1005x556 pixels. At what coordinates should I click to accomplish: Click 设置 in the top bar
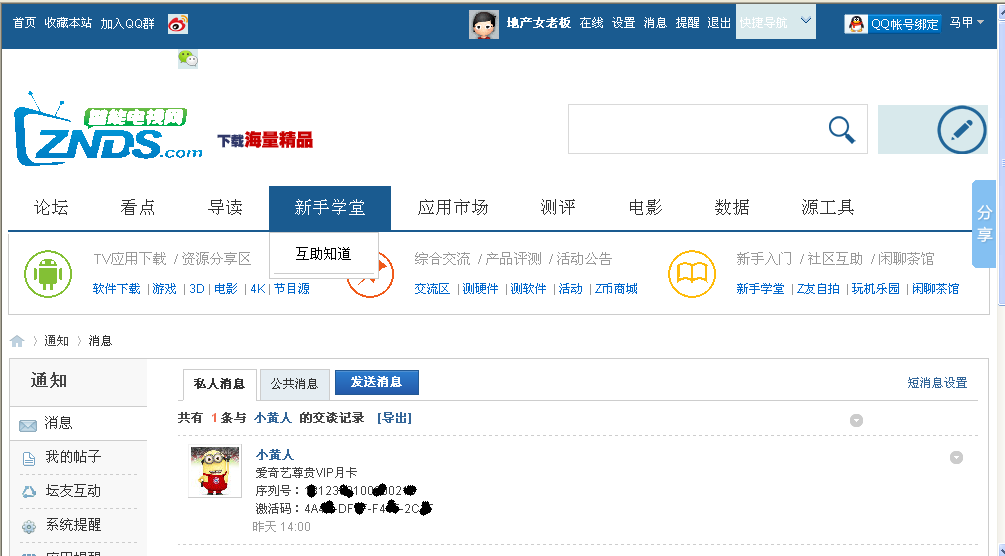click(x=623, y=23)
